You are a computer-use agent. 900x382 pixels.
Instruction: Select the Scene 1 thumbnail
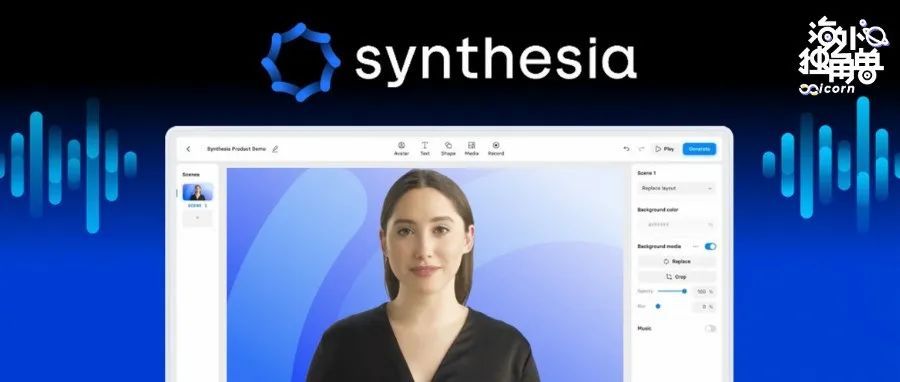tap(197, 192)
